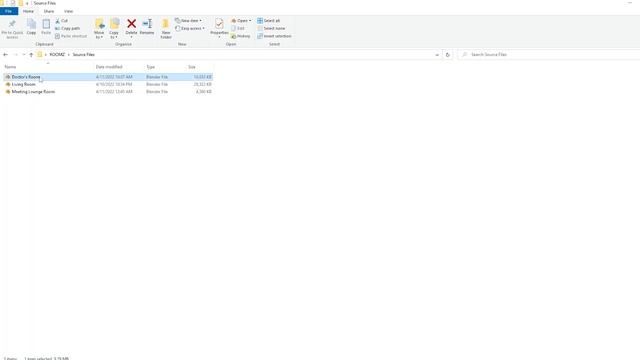Create a New folder
This screenshot has height=360, width=640.
[166, 28]
